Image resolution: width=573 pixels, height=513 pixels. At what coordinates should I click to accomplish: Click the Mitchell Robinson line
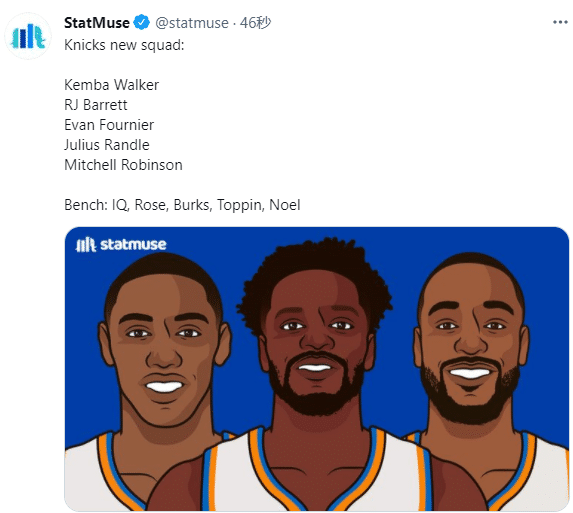click(x=123, y=165)
